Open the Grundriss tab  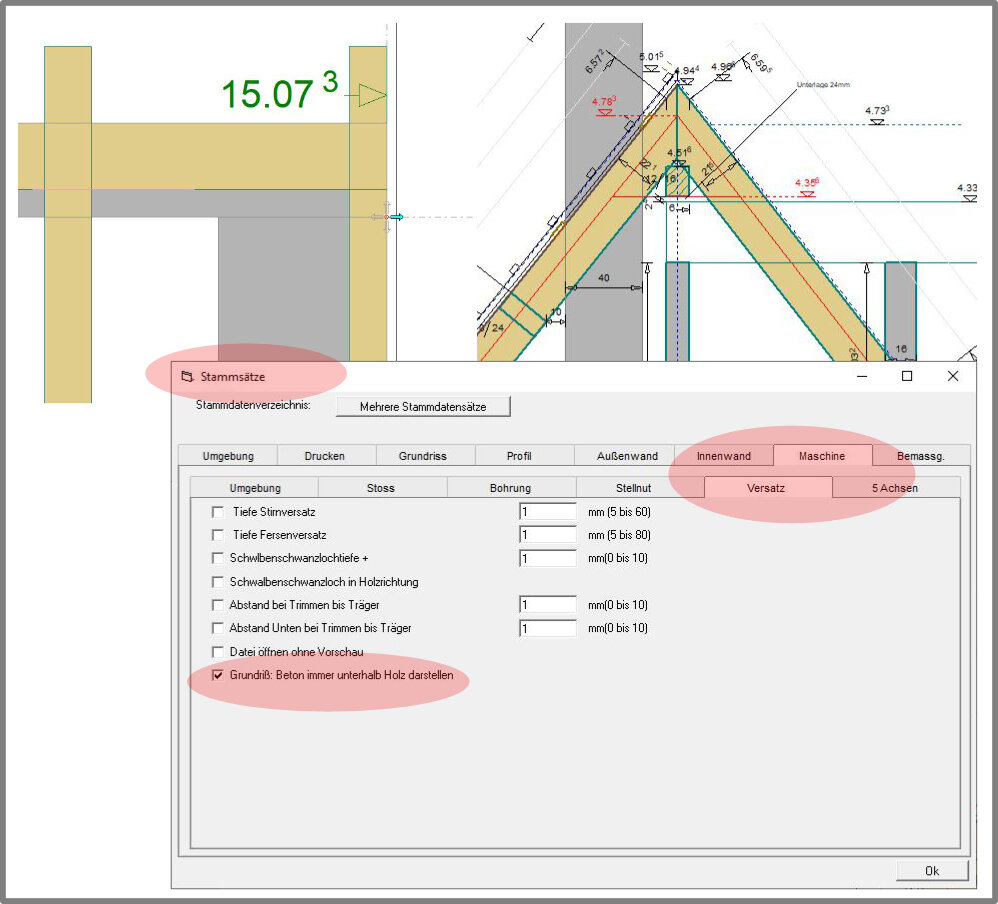click(x=423, y=456)
